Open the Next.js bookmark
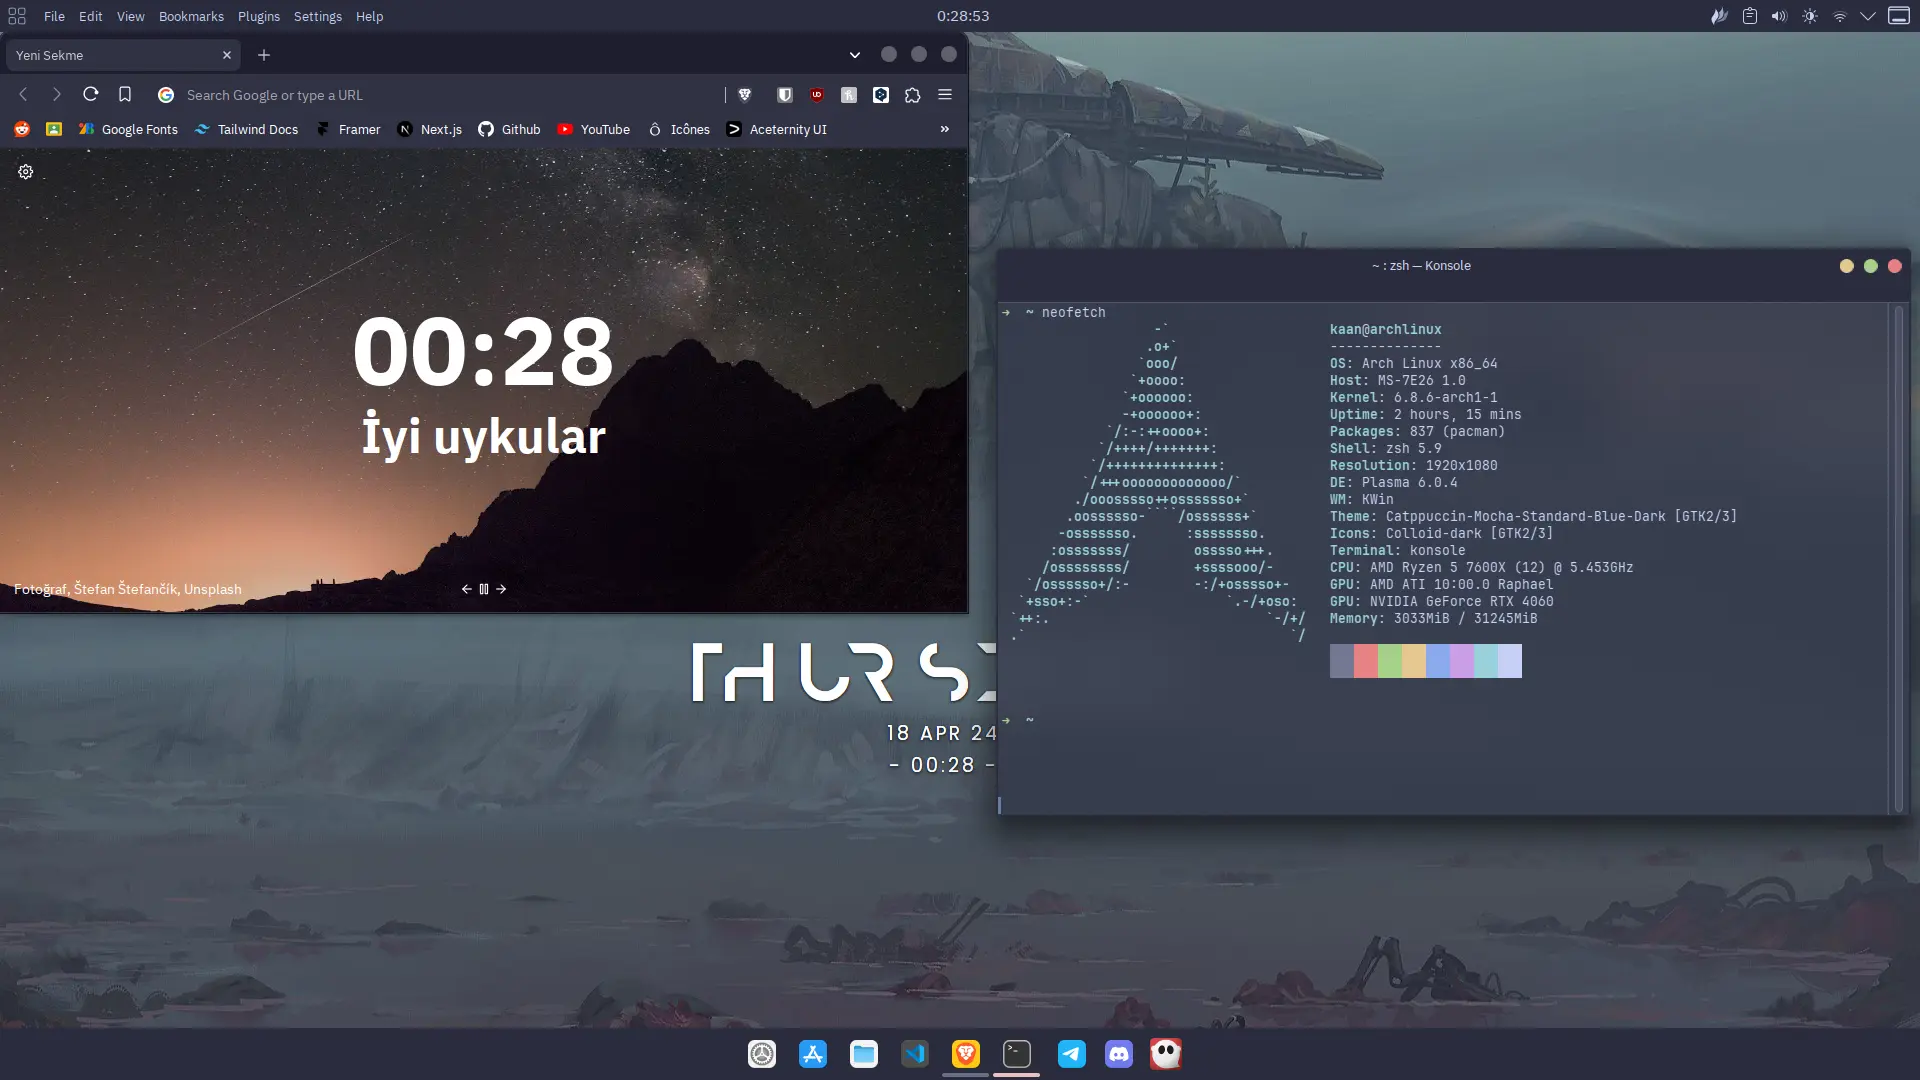 click(x=430, y=129)
